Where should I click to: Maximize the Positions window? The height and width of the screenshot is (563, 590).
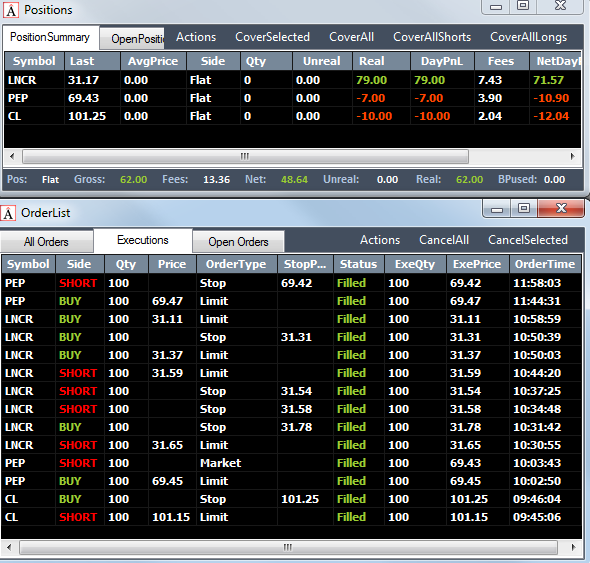(x=523, y=6)
